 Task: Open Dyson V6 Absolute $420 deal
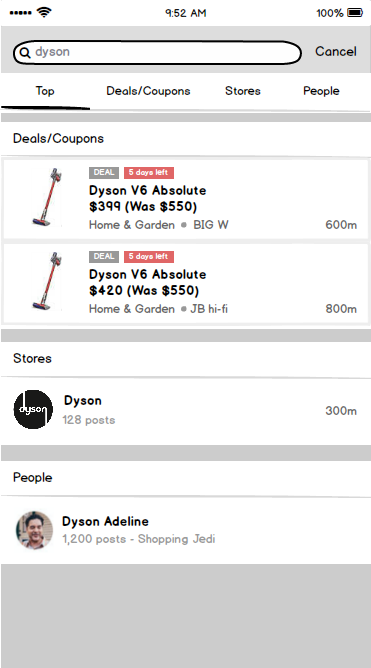click(x=186, y=283)
